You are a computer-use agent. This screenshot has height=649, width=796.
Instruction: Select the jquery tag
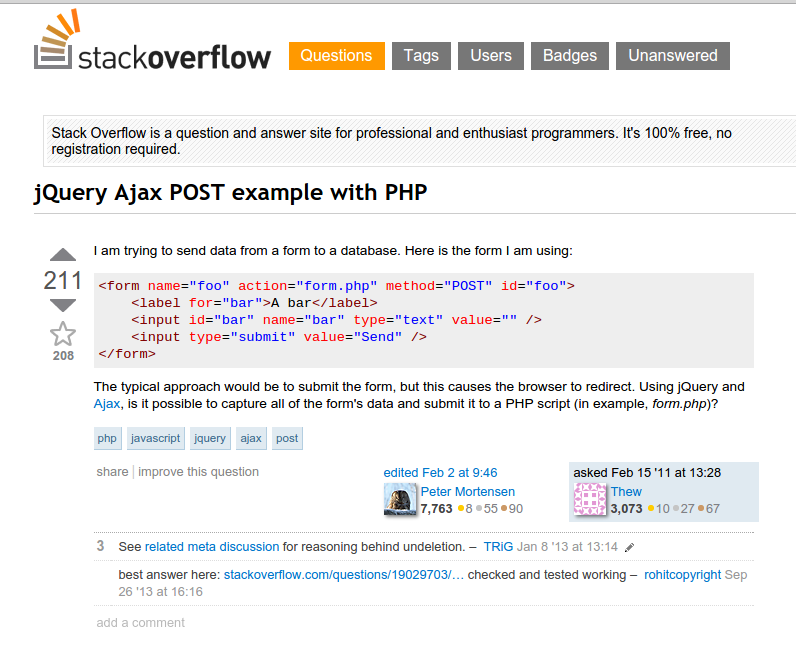click(x=210, y=438)
